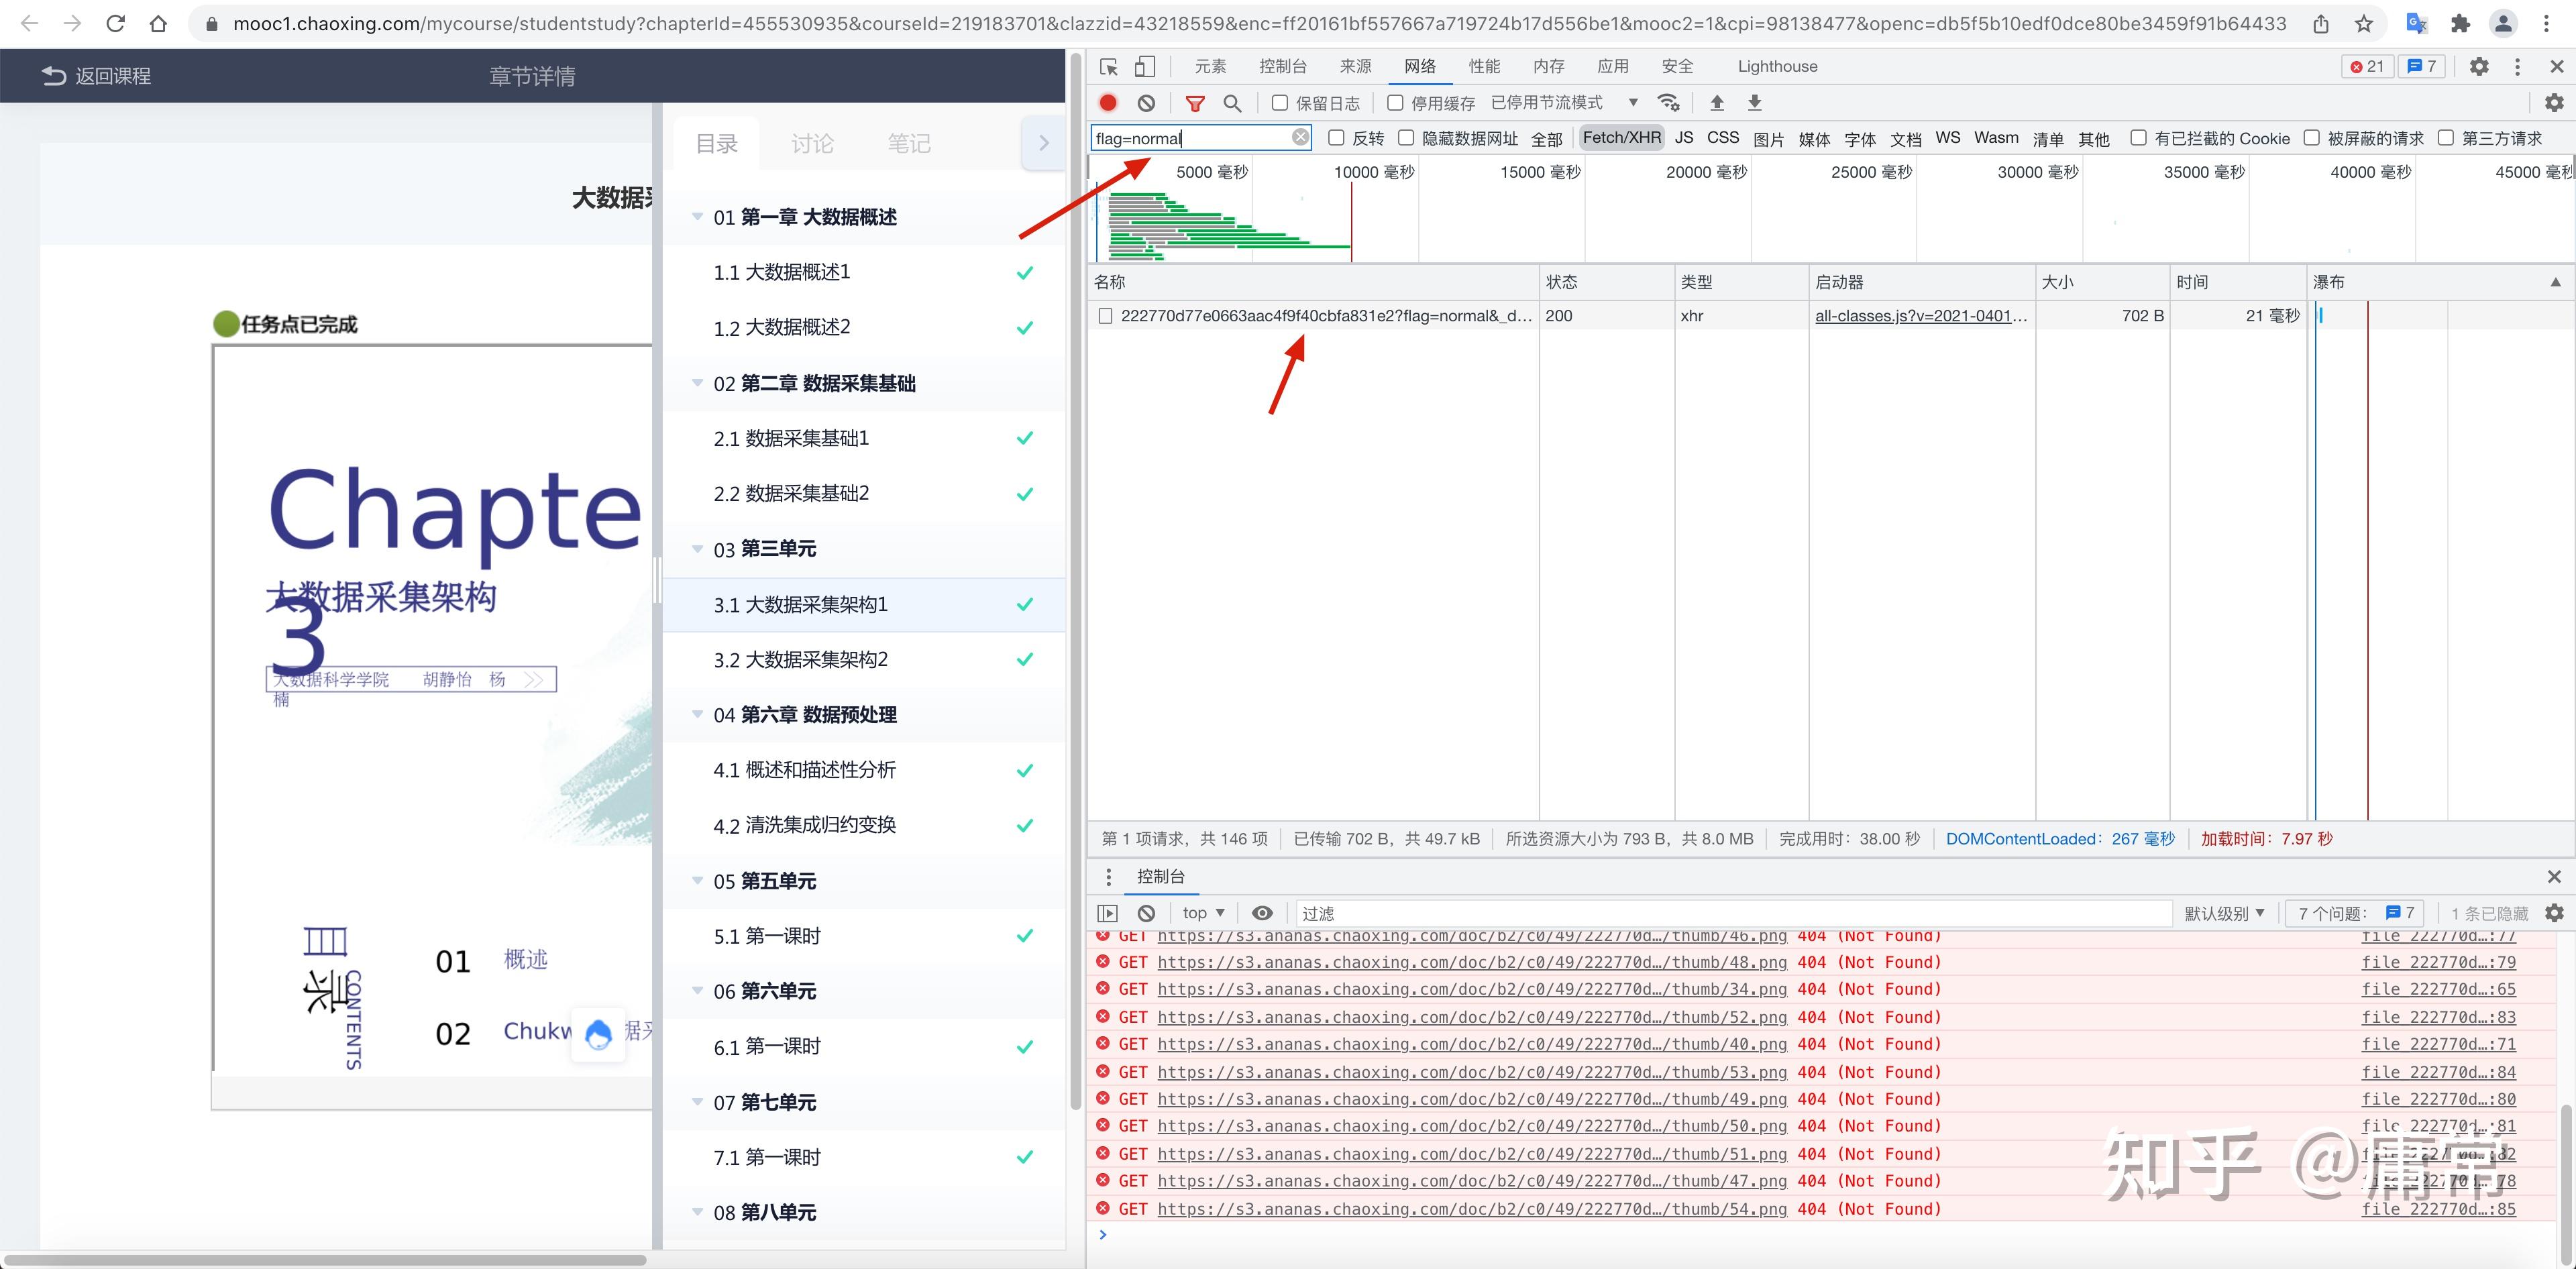Click the console 过滤 input field
This screenshot has height=1269, width=2576.
point(1734,913)
